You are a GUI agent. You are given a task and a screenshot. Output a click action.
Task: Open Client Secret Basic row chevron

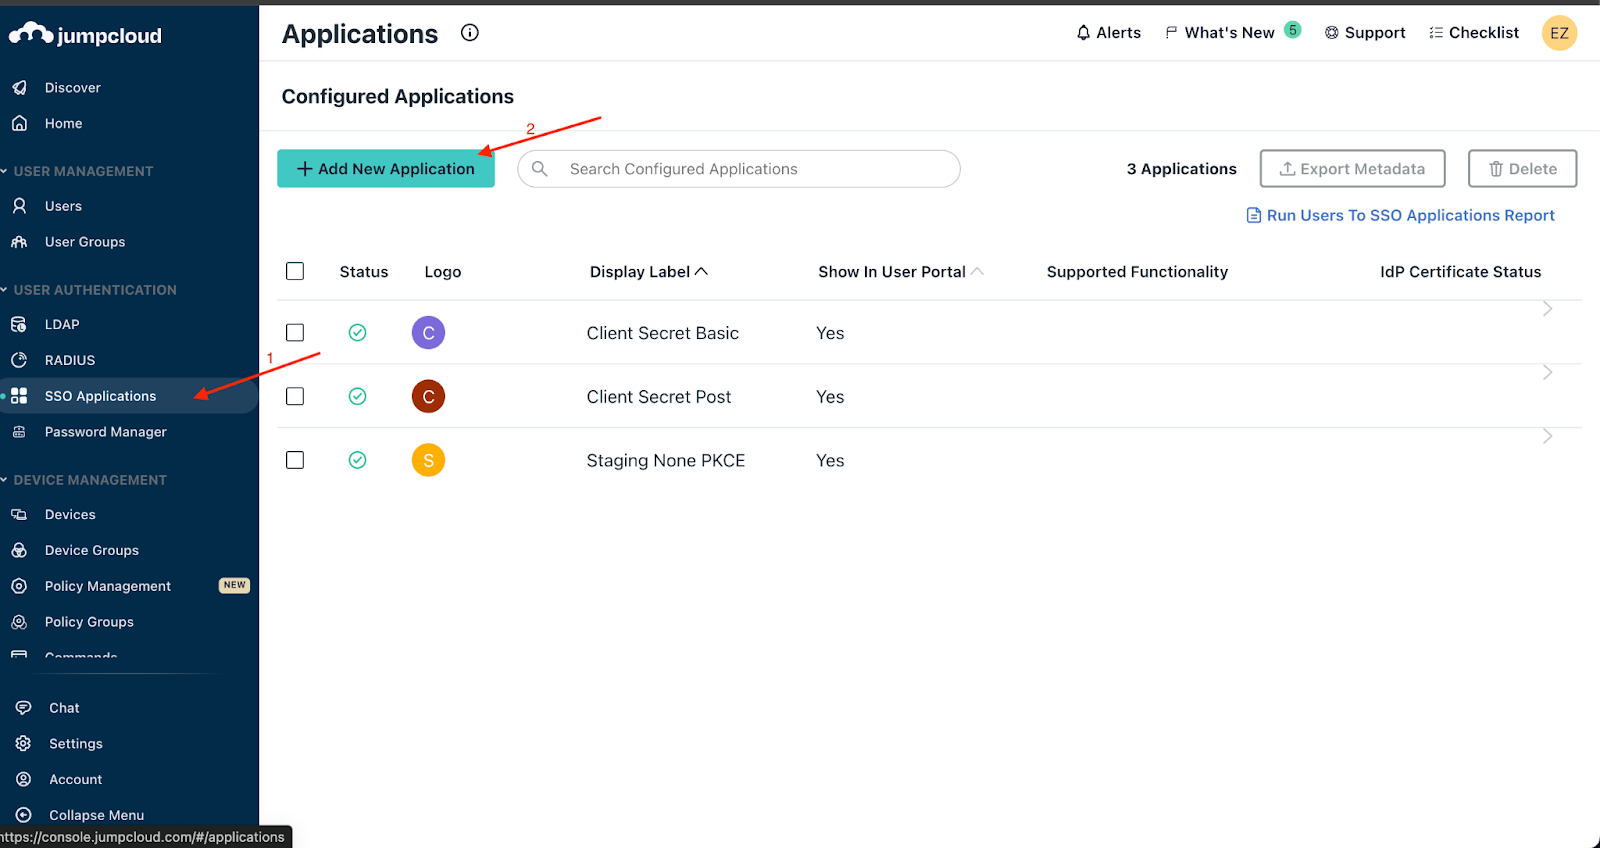coord(1547,309)
